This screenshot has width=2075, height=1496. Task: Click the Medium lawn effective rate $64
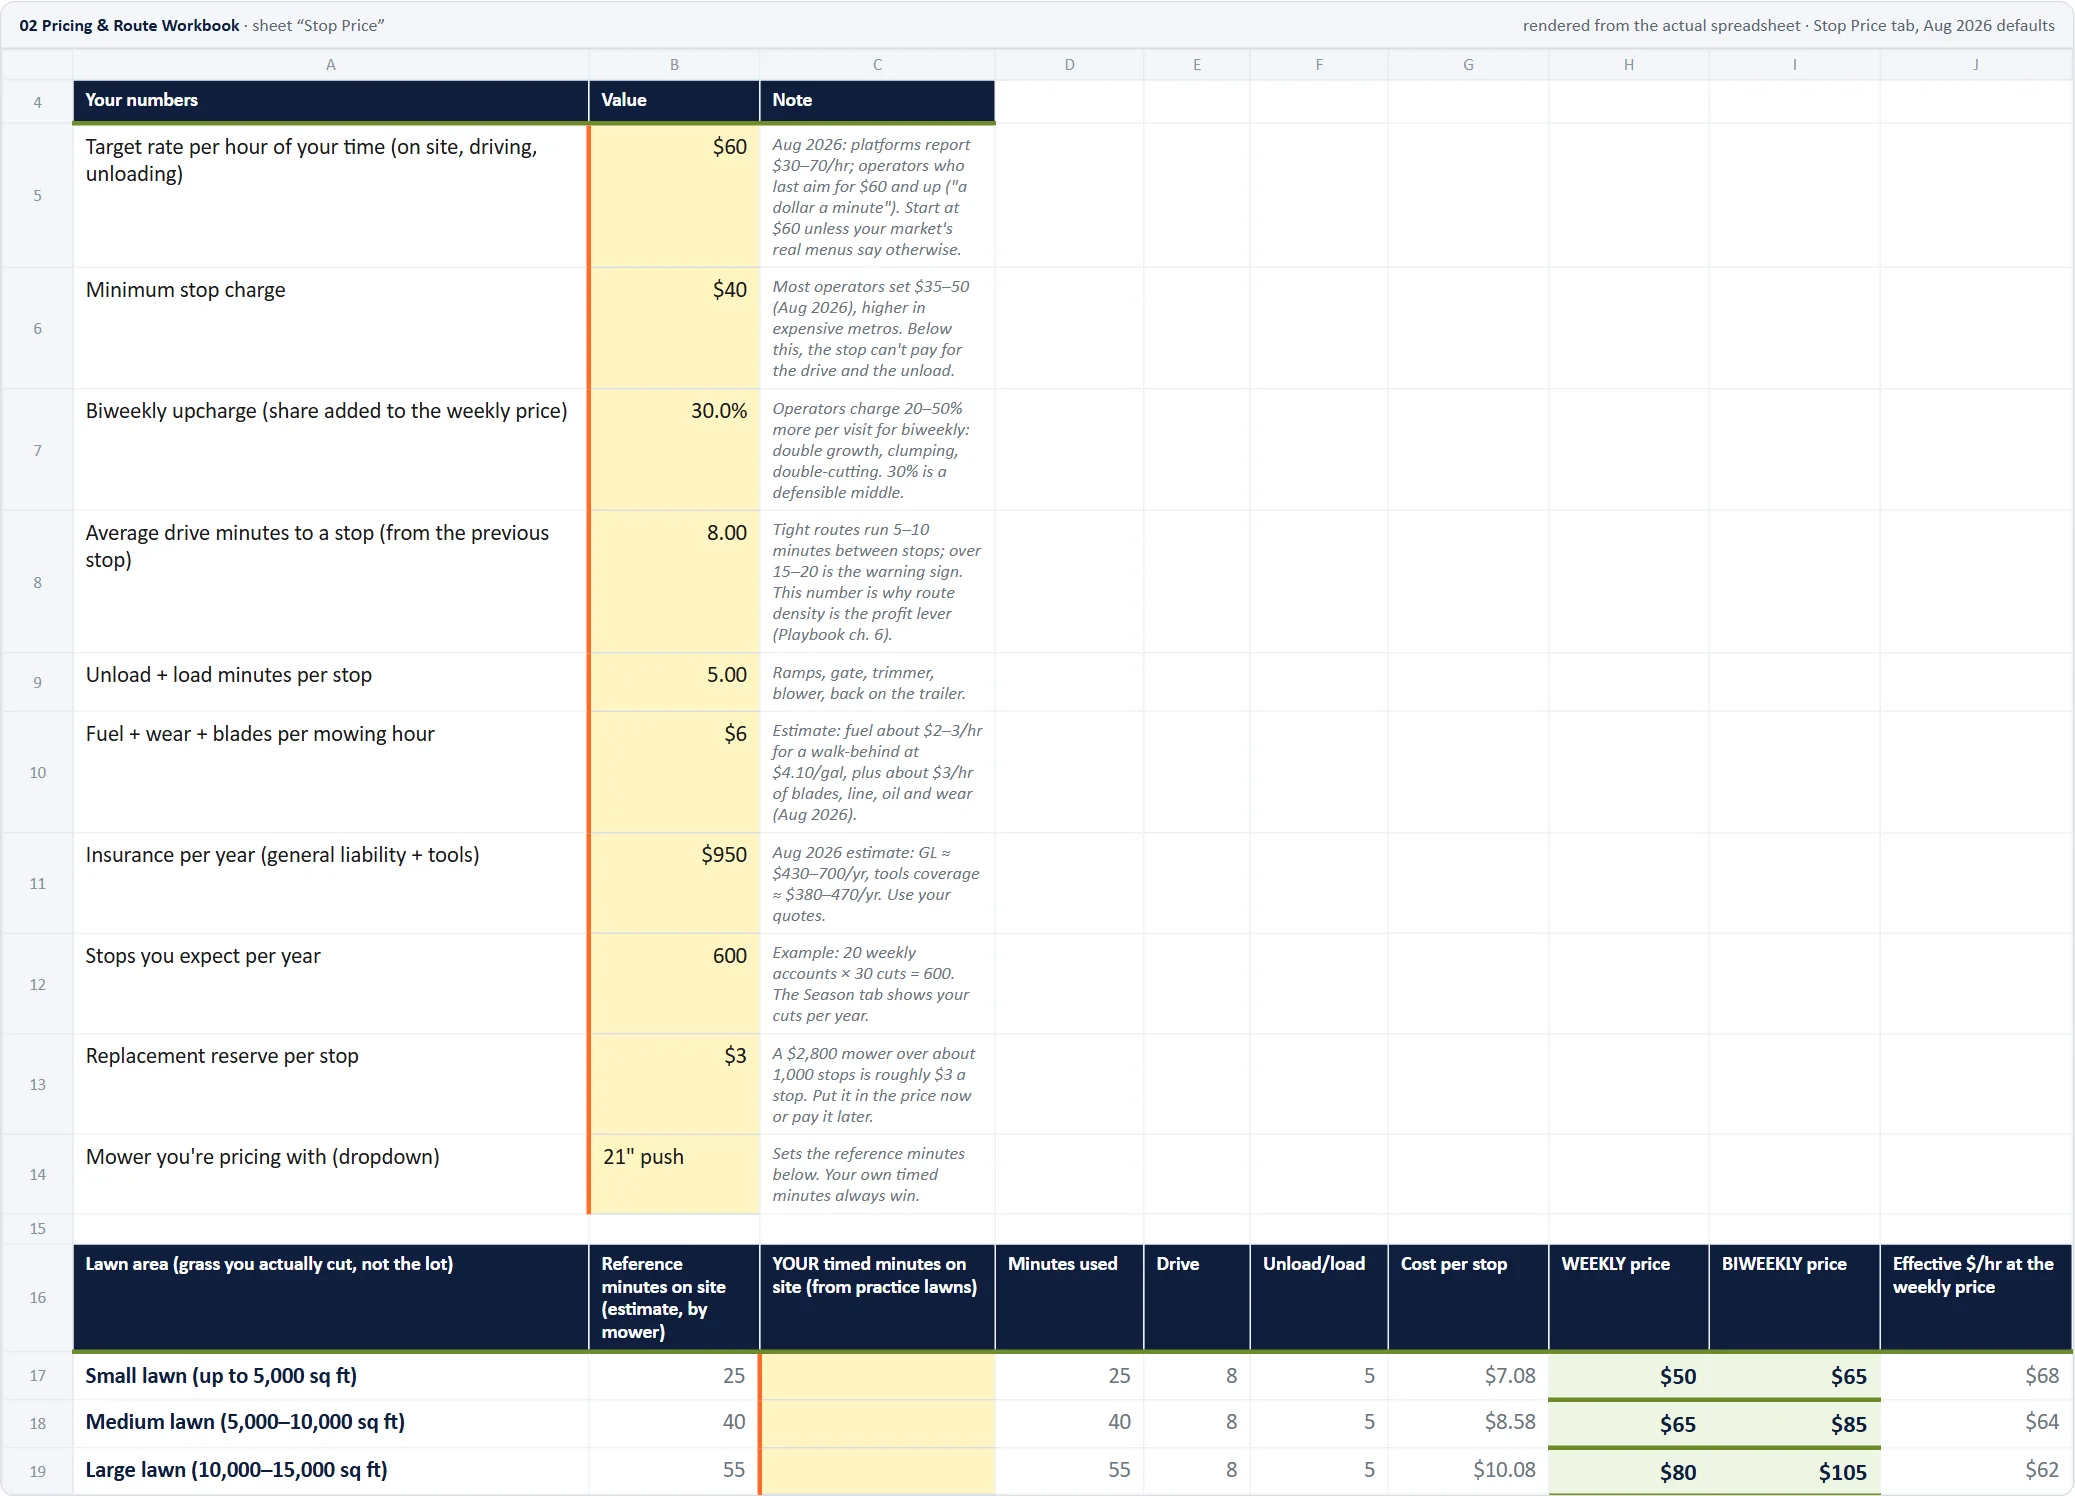tap(1976, 1423)
